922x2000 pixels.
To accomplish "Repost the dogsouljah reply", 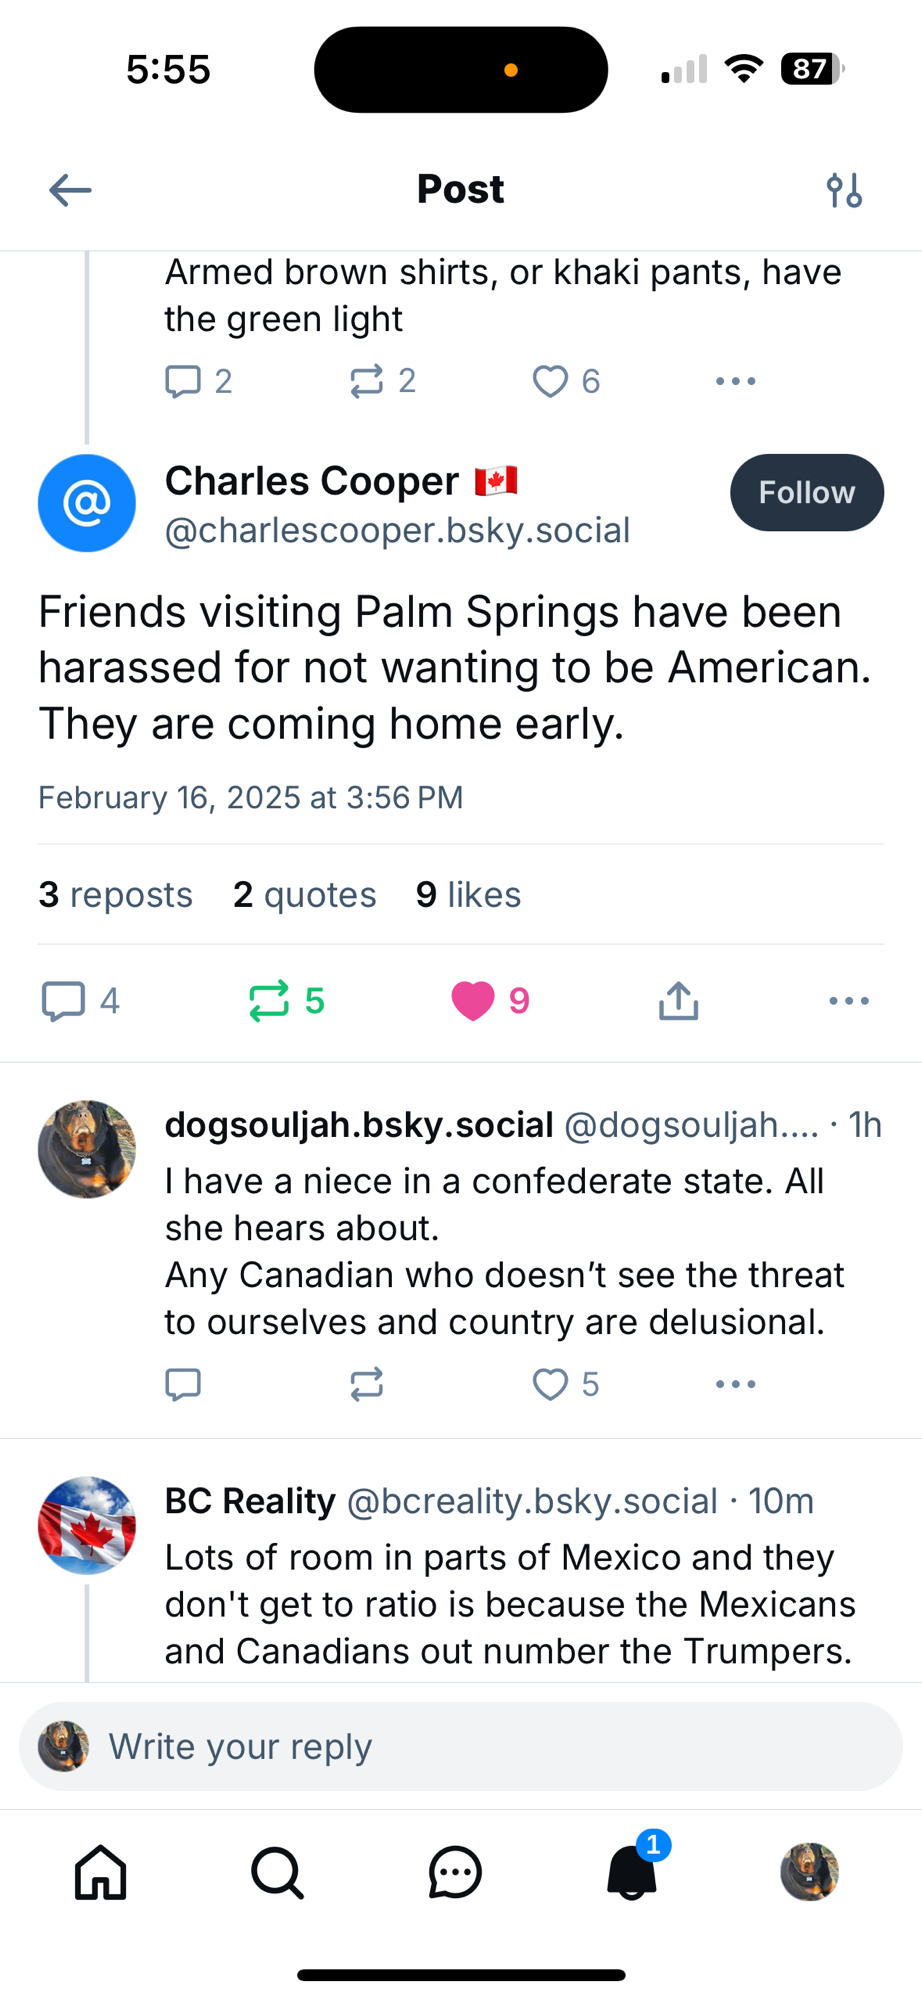I will click(366, 1384).
